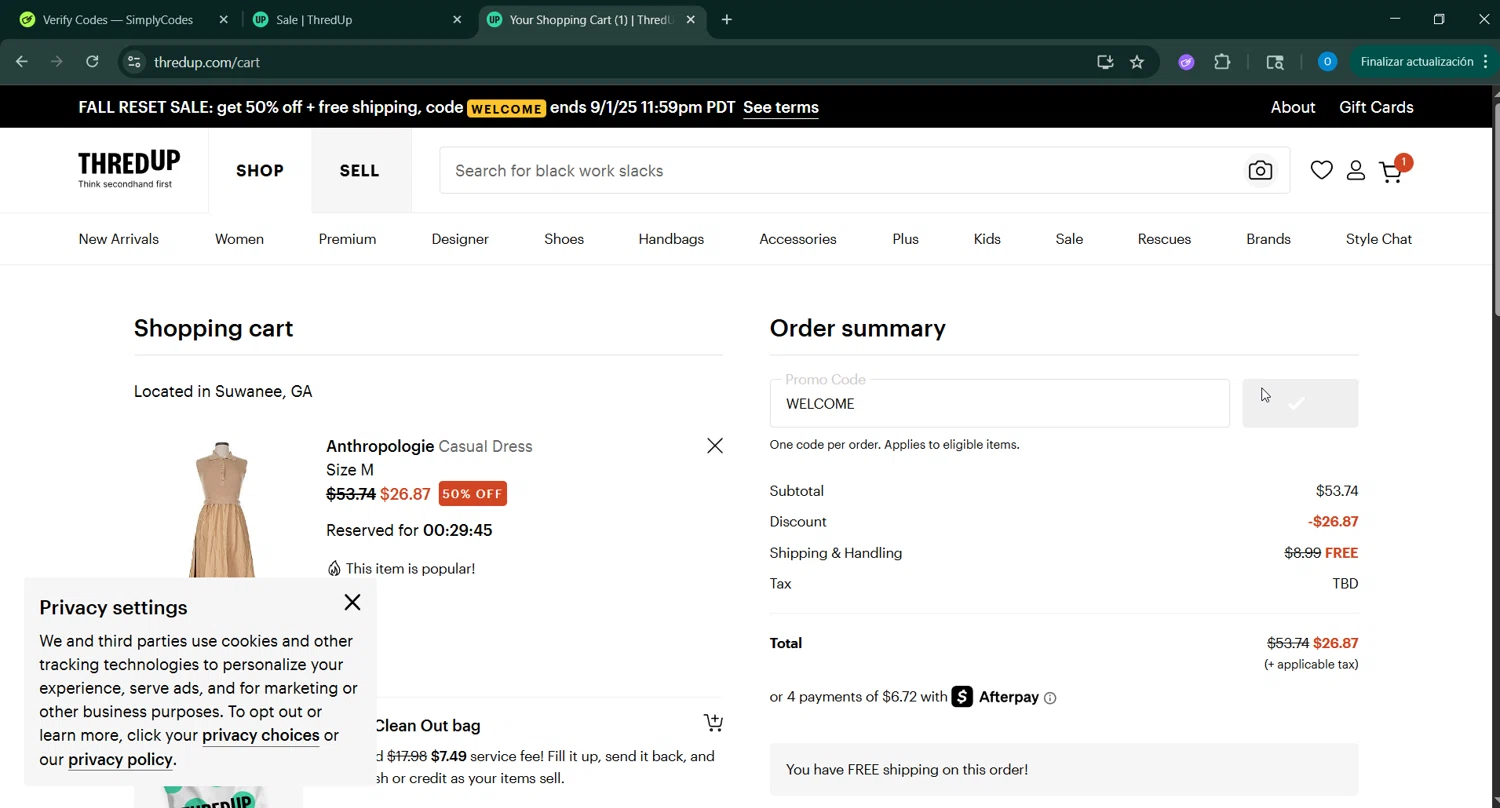Open the Accessories category
This screenshot has width=1500, height=808.
click(798, 239)
